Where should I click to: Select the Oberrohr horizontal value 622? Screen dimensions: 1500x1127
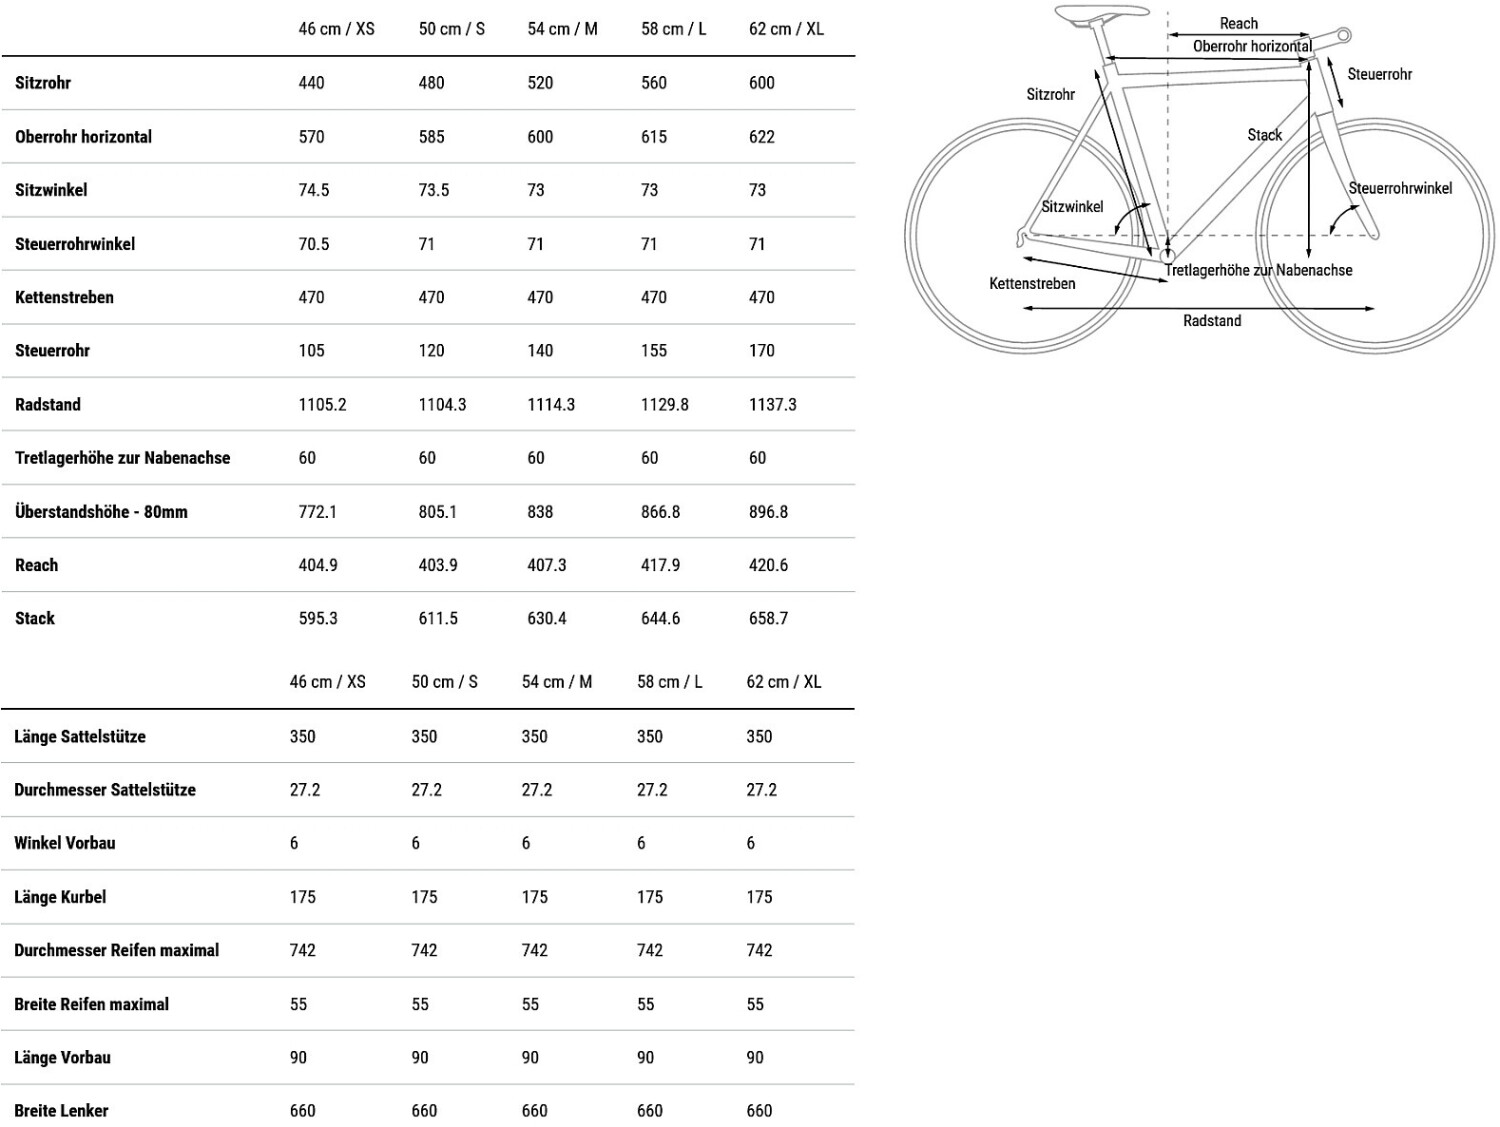pos(761,137)
